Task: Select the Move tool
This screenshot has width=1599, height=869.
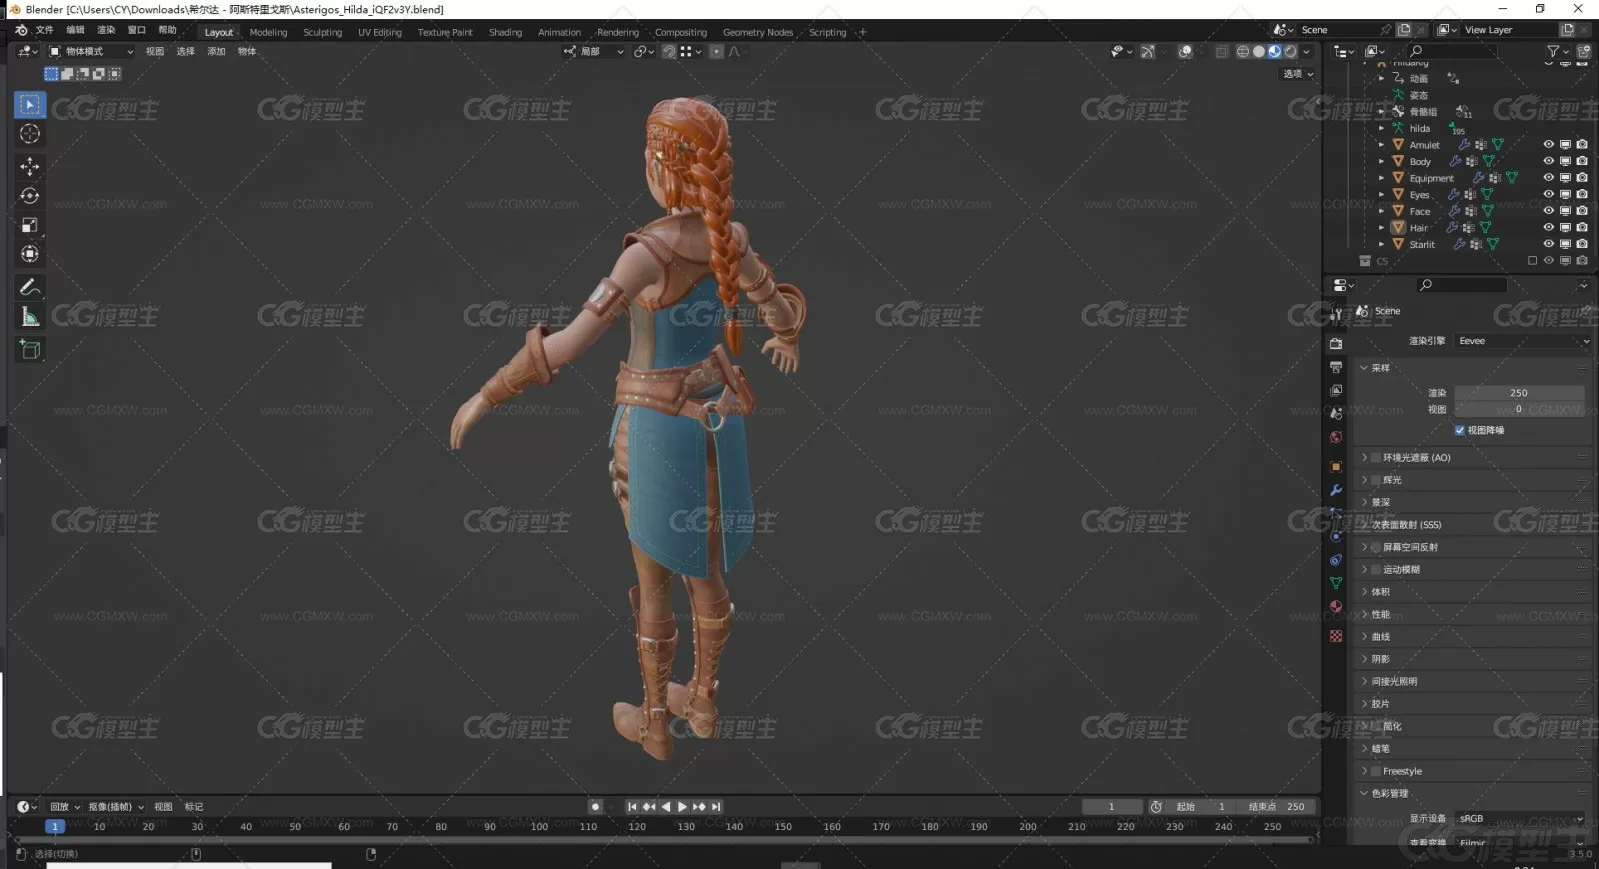Action: click(30, 166)
